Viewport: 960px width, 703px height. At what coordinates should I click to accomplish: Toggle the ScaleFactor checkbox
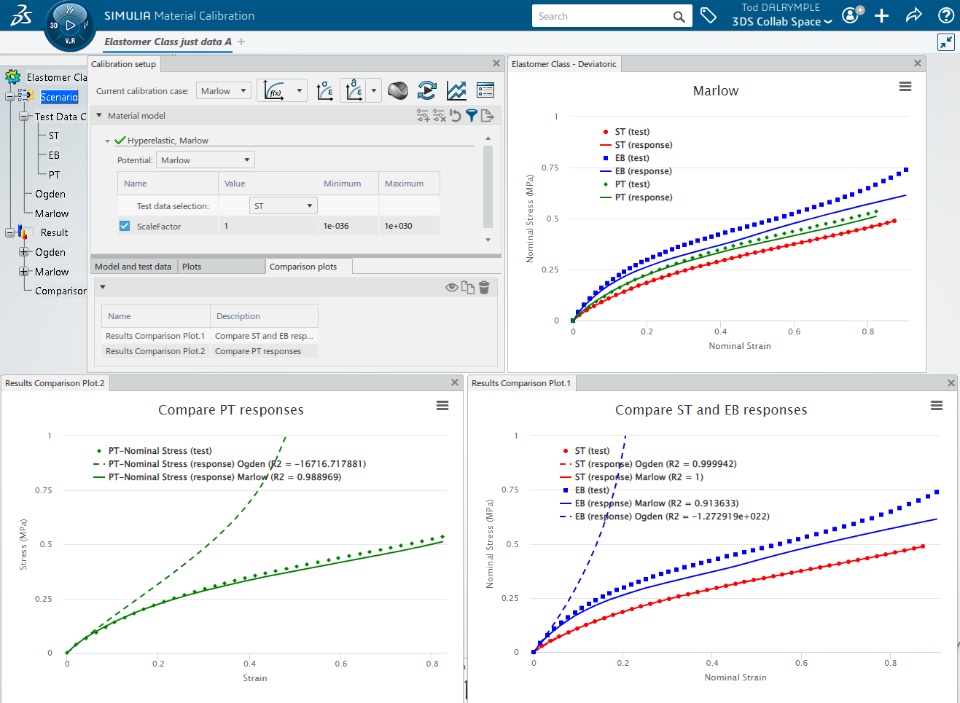(125, 226)
